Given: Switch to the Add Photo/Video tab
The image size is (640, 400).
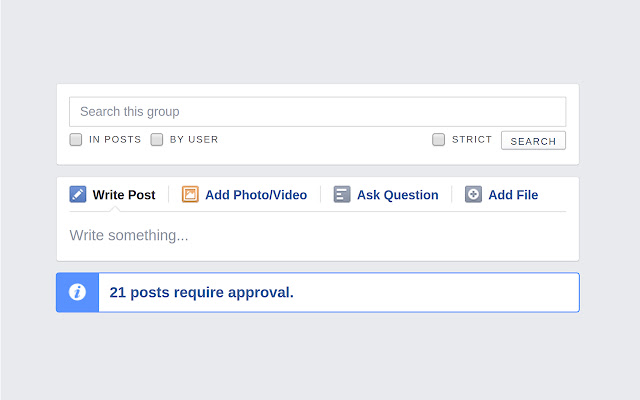Looking at the screenshot, I should [x=256, y=195].
